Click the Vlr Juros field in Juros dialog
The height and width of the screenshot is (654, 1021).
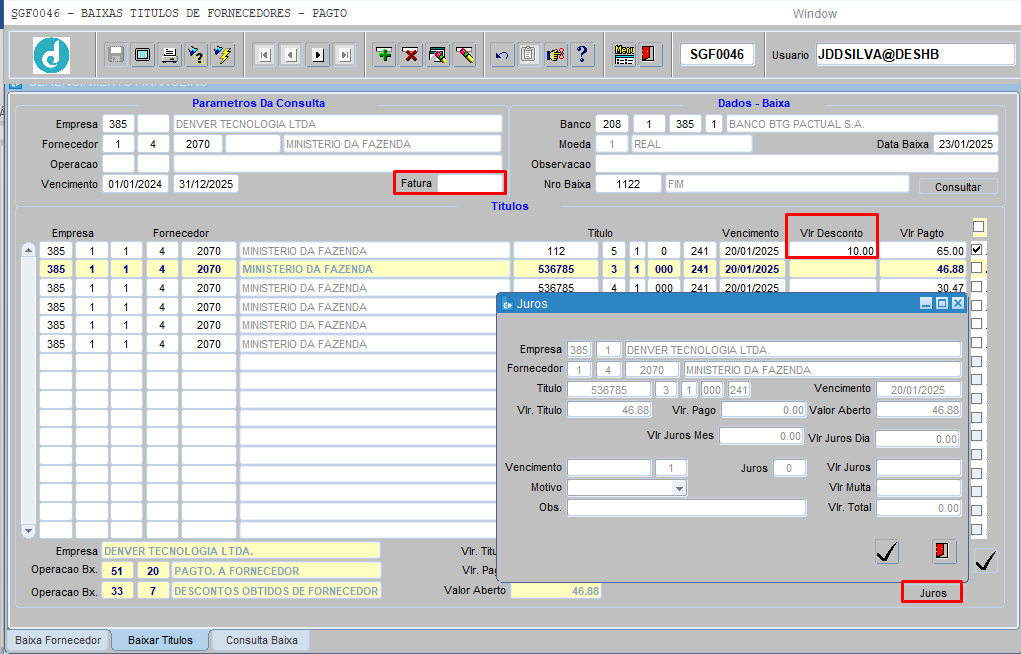click(918, 468)
